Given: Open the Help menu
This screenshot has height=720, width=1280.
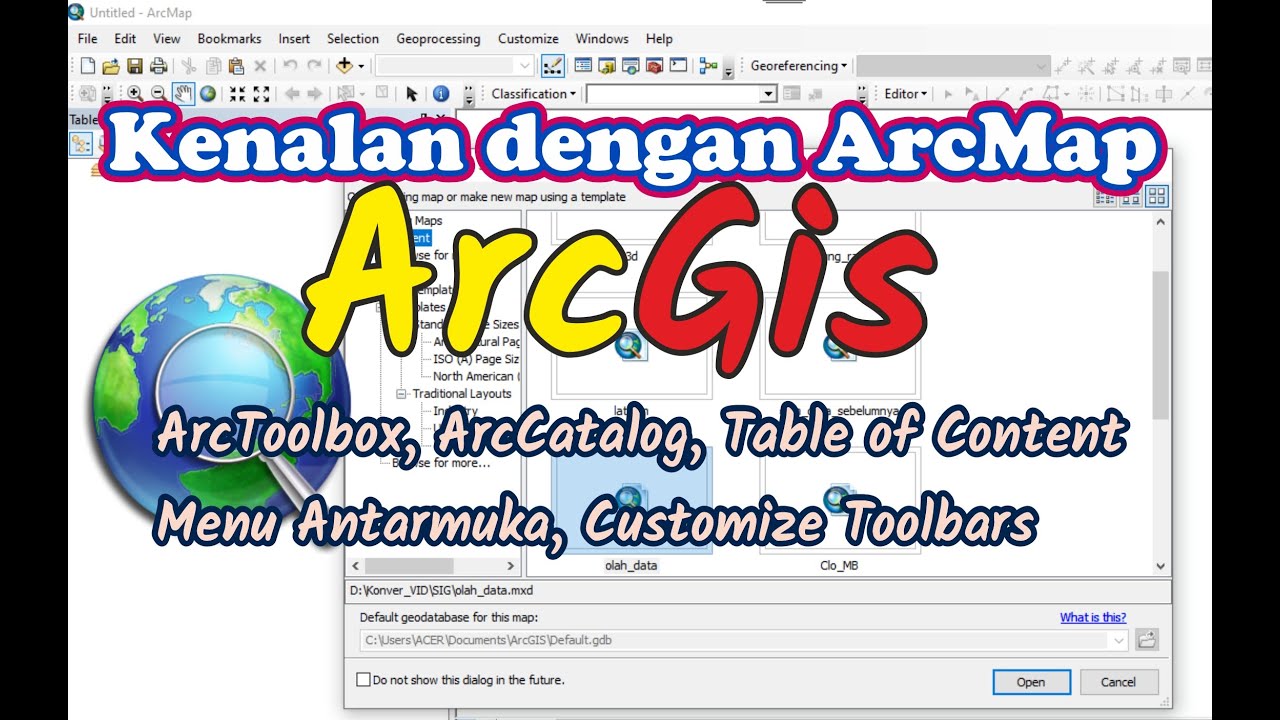Looking at the screenshot, I should click(659, 39).
